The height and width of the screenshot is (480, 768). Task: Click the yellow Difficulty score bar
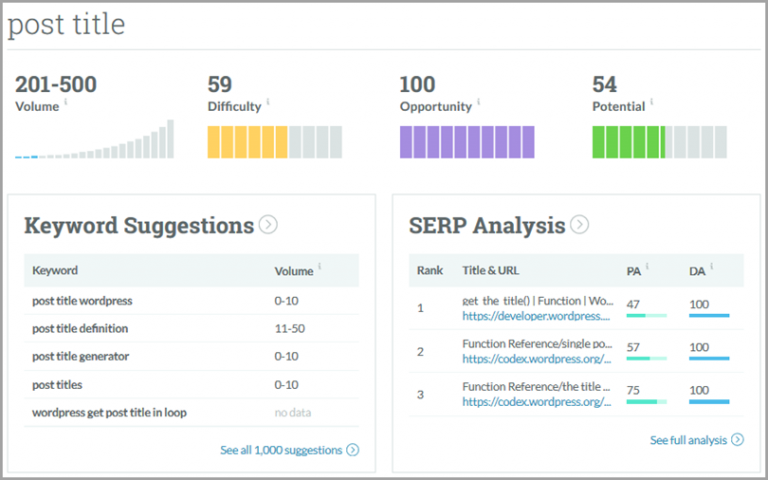[x=274, y=142]
